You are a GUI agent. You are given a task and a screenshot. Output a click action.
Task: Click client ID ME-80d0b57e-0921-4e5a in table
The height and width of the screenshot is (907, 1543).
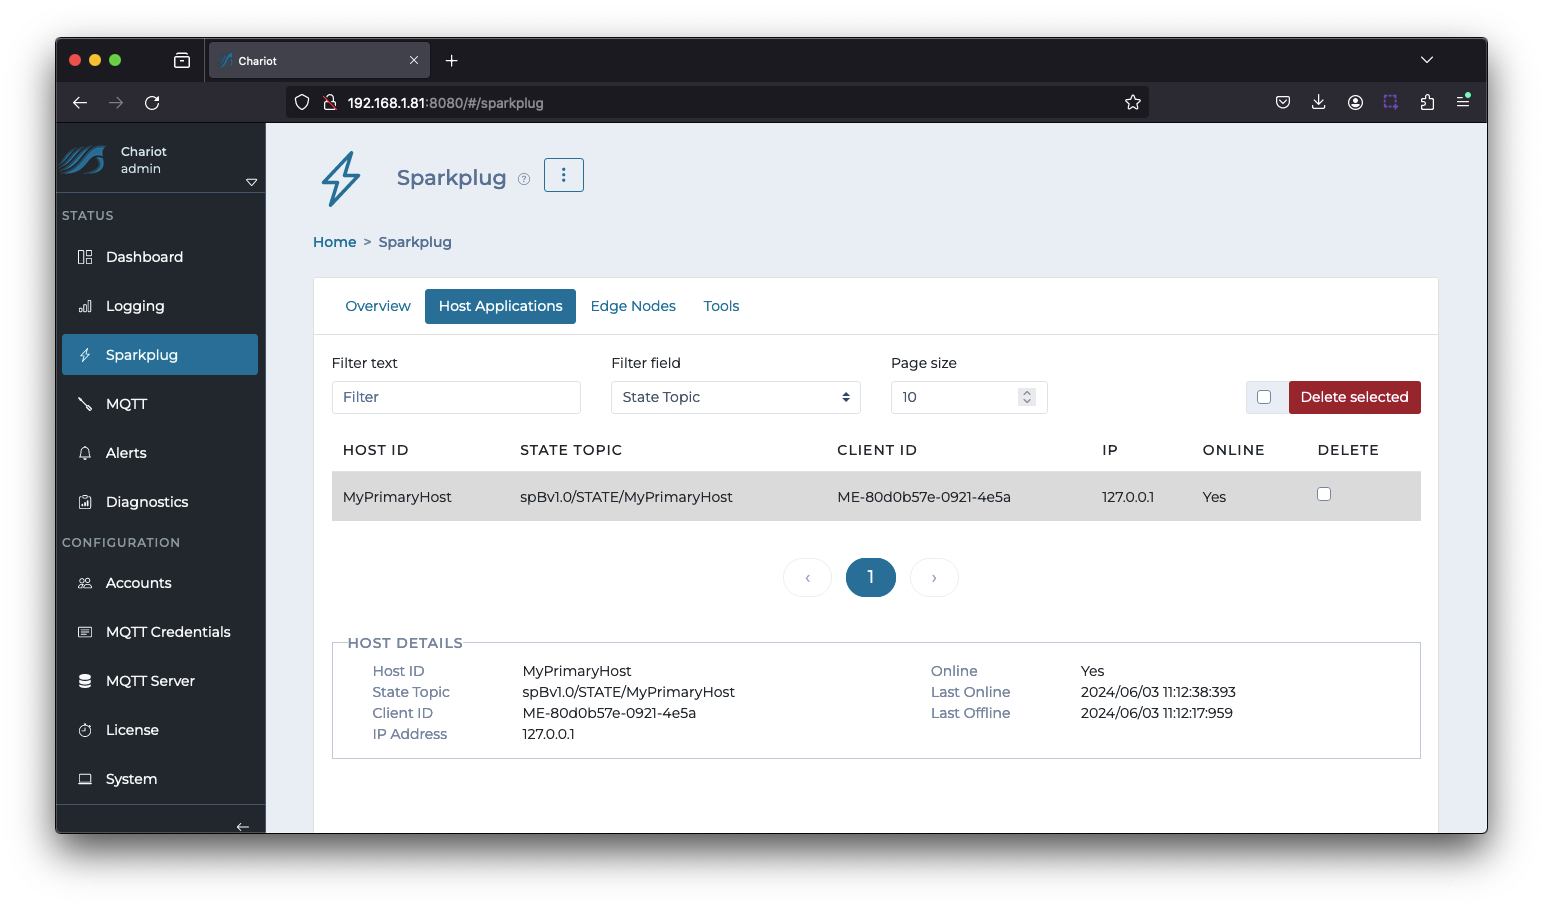924,497
